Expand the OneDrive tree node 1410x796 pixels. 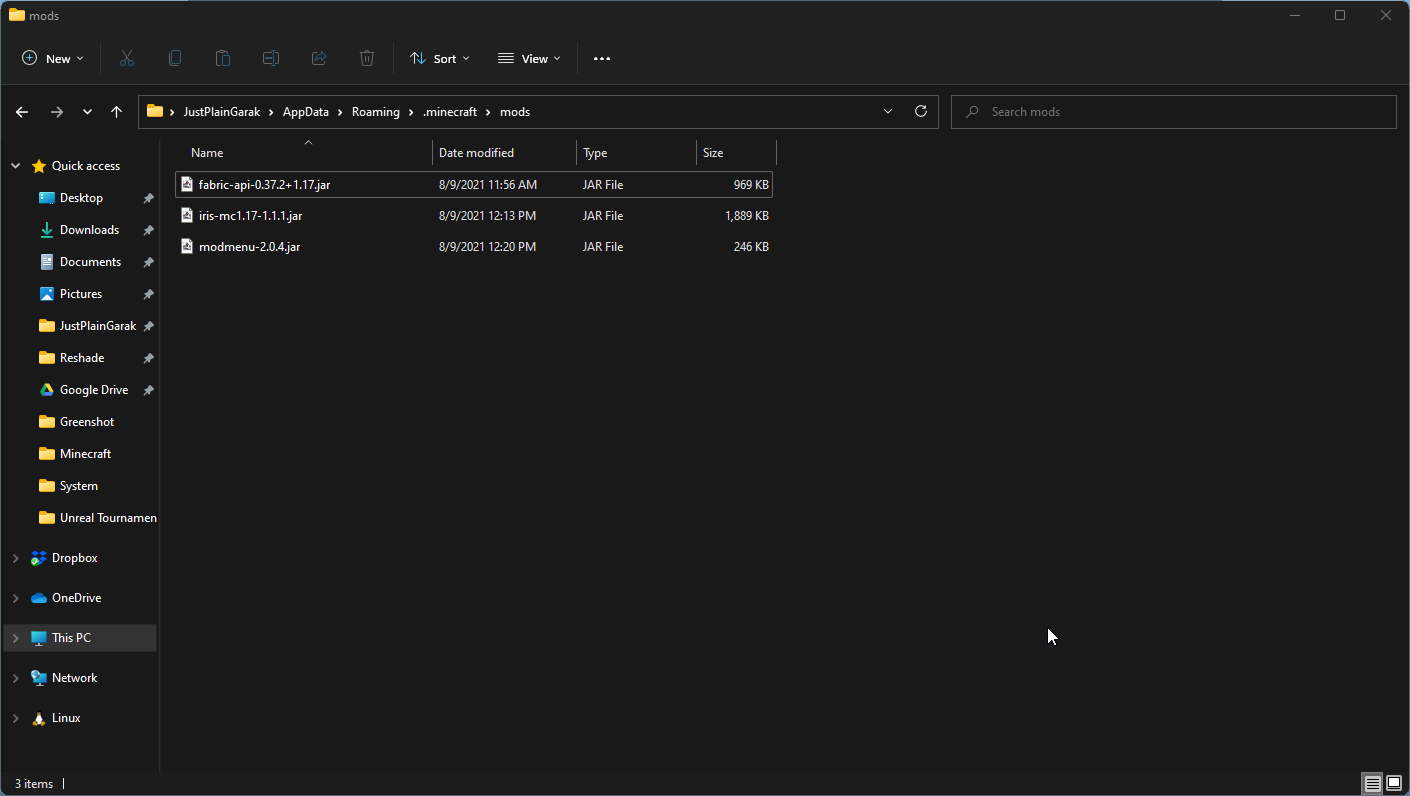pyautogui.click(x=15, y=598)
